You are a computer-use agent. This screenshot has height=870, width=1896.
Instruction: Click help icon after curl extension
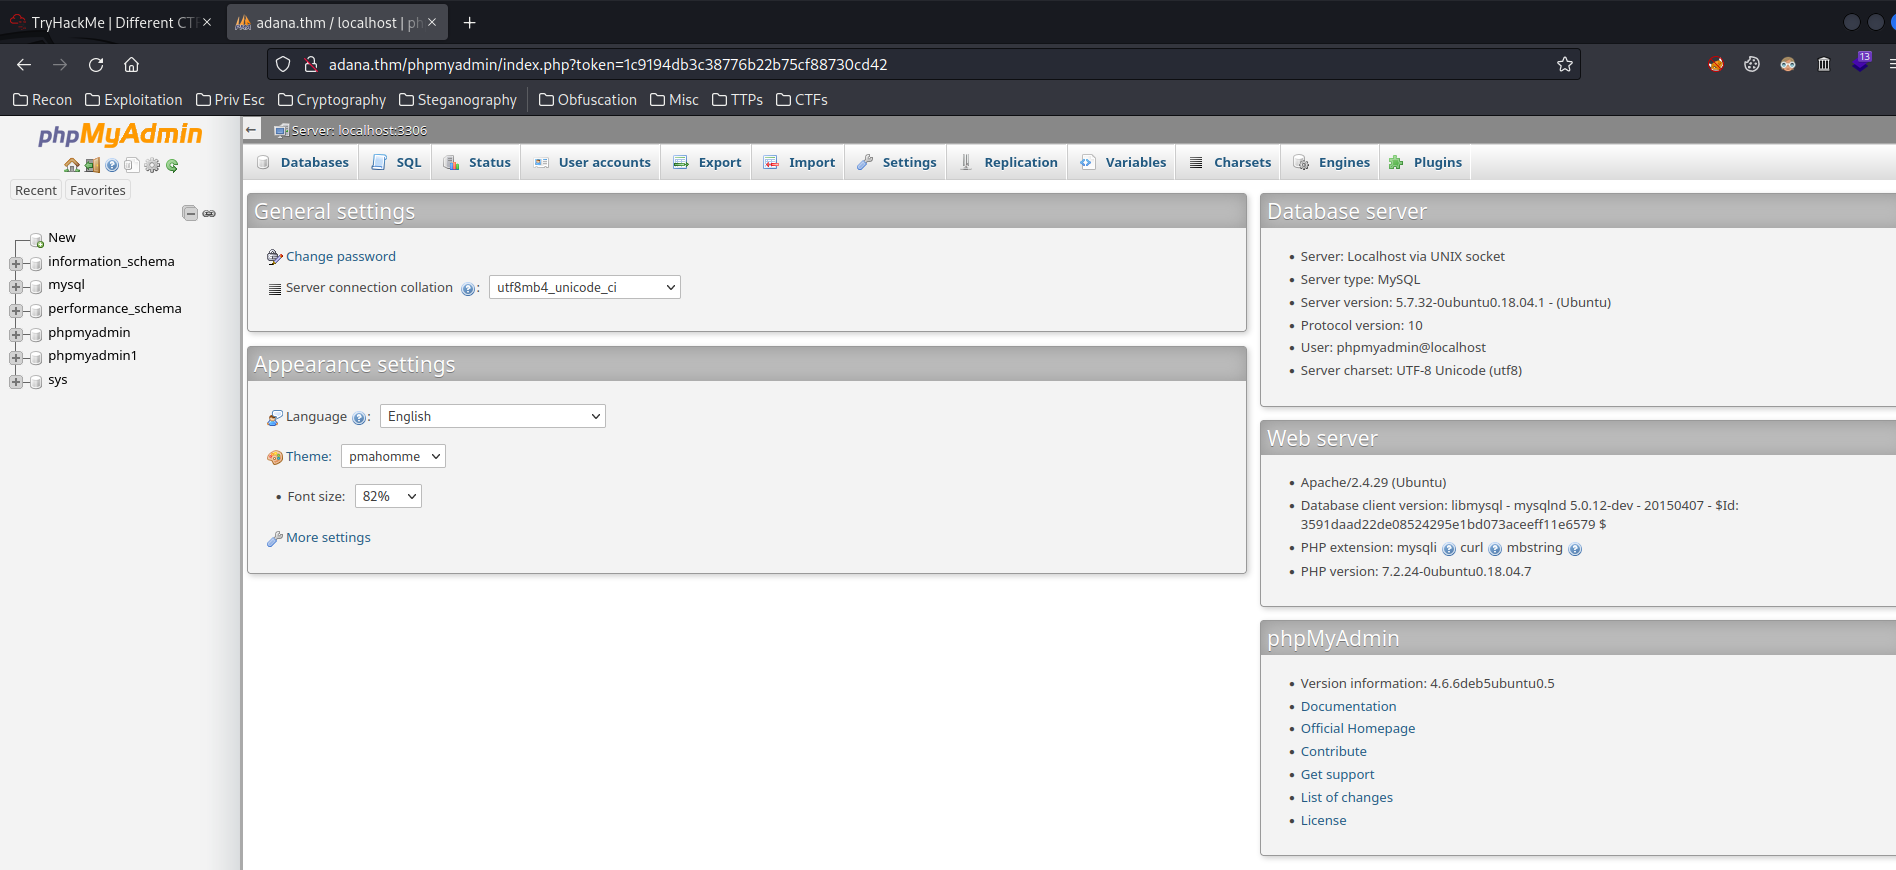pos(1495,549)
